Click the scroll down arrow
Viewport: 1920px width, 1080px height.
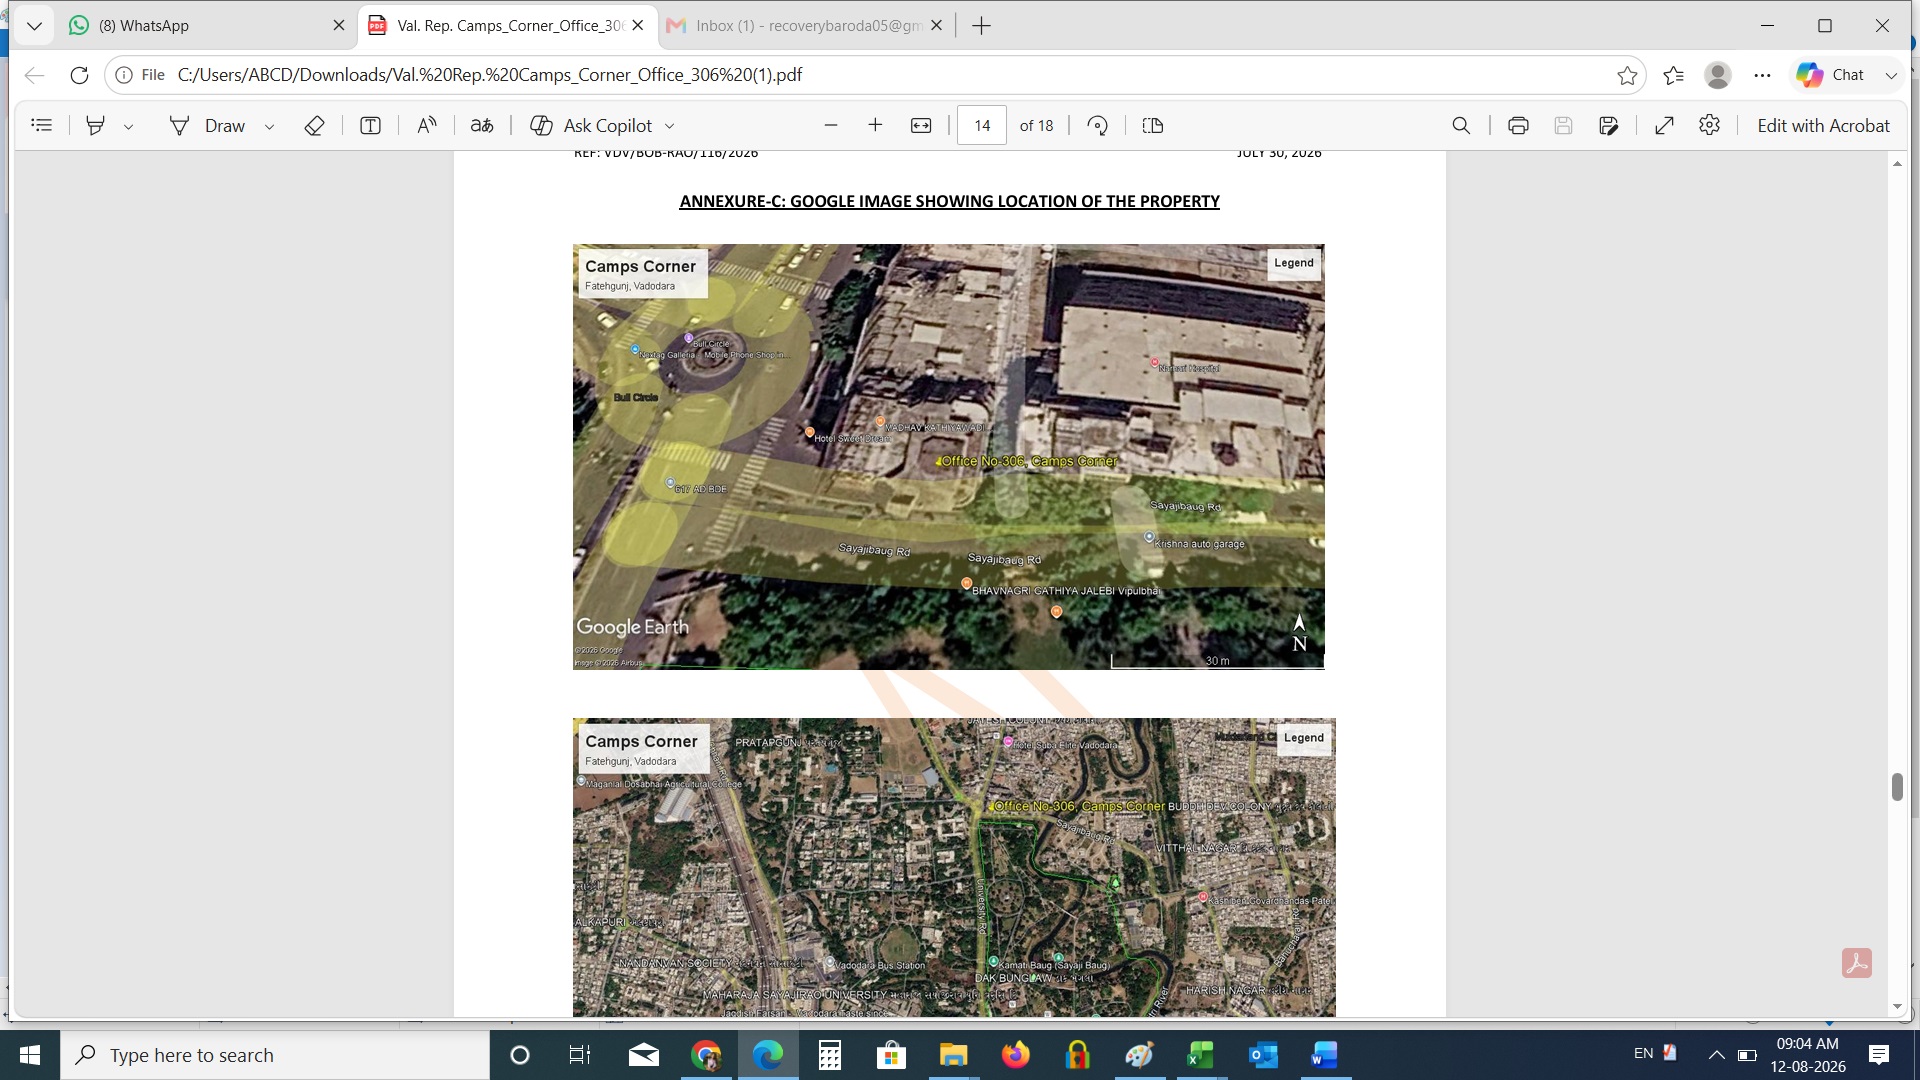[x=1897, y=1007]
